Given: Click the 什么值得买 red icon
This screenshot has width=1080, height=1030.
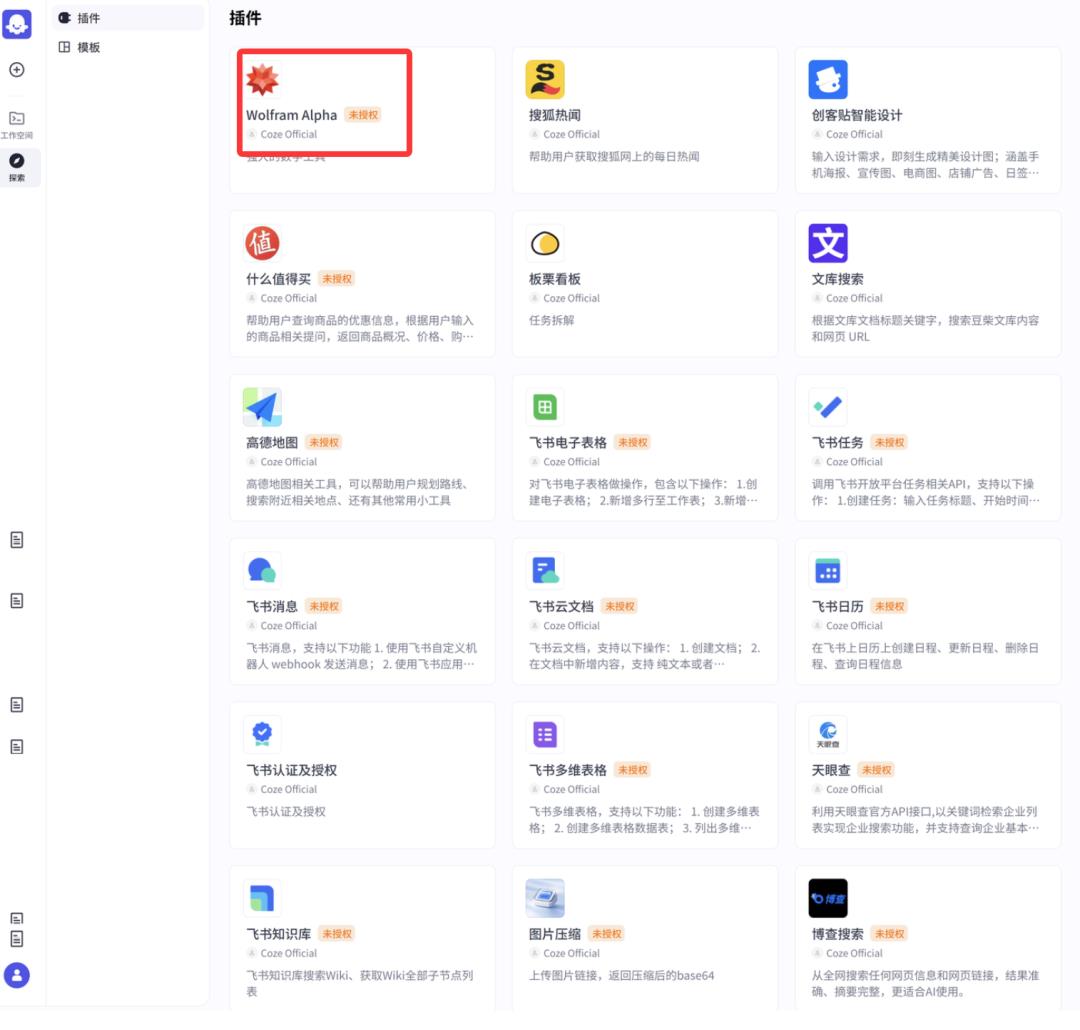Looking at the screenshot, I should (x=262, y=243).
